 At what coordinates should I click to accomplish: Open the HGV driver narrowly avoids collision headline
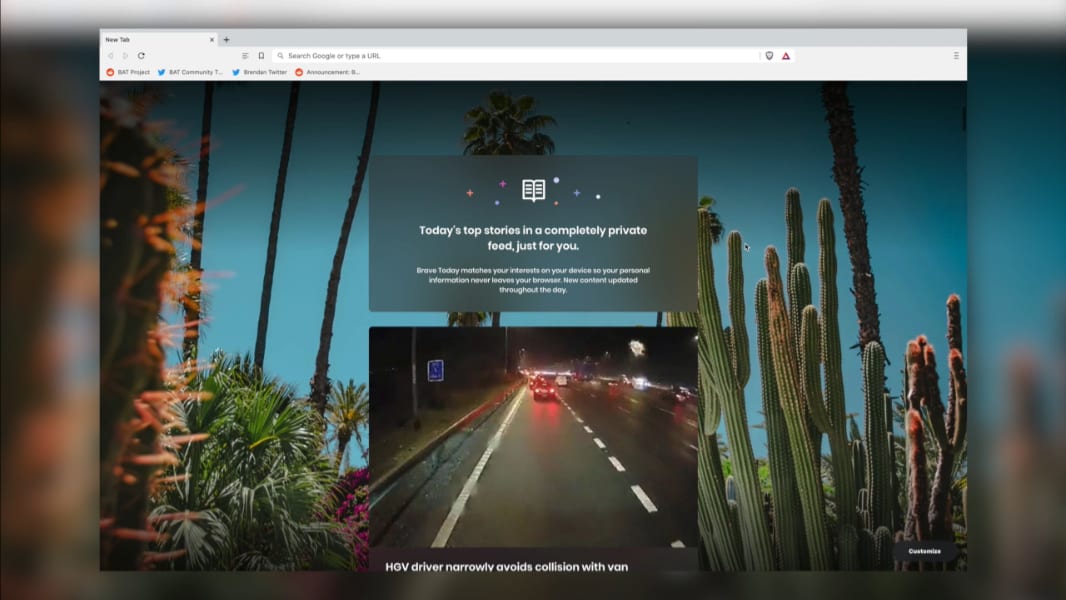pos(507,567)
